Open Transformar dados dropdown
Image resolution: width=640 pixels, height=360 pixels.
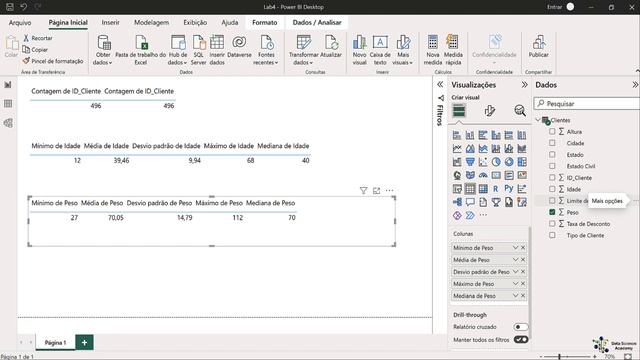point(303,50)
